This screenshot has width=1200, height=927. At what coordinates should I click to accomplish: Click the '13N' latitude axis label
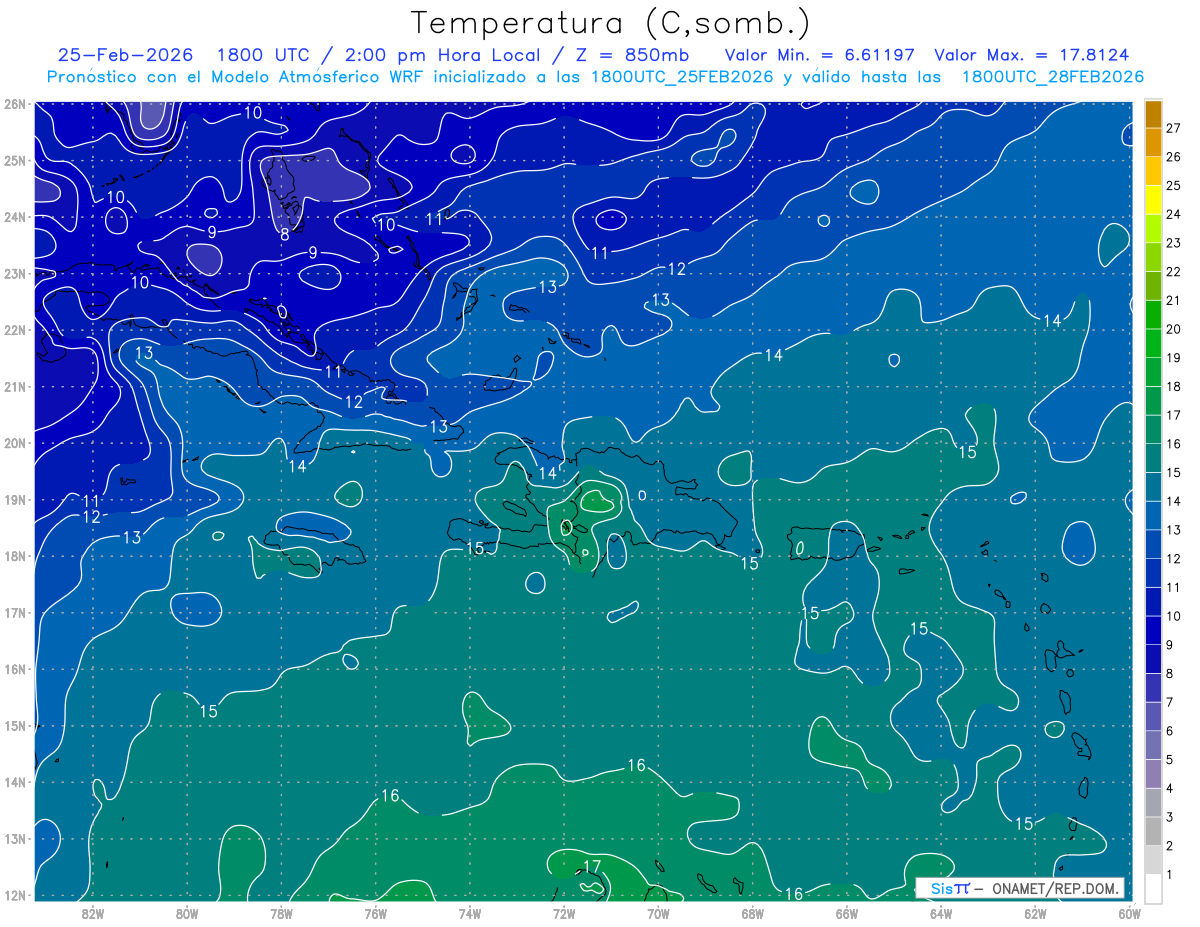pyautogui.click(x=14, y=838)
